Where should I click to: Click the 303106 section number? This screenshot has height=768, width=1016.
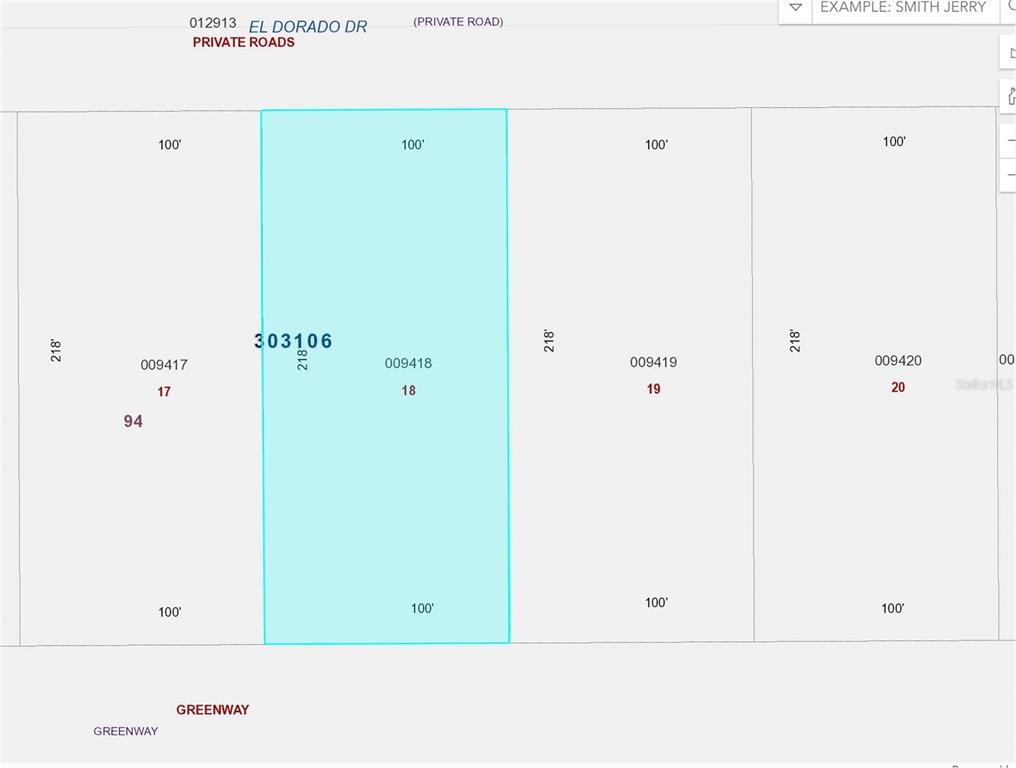click(293, 341)
